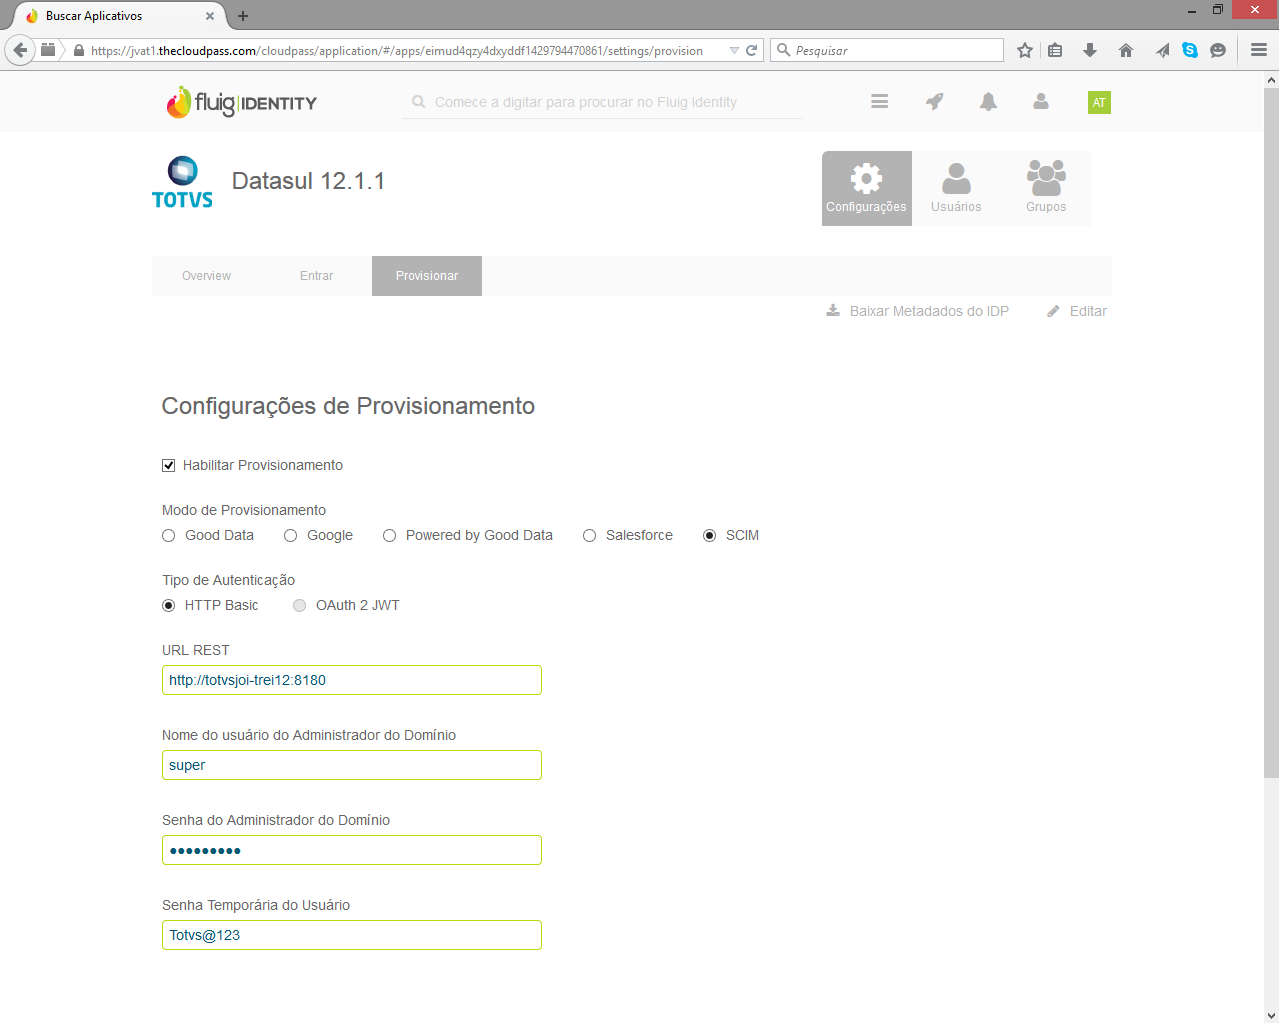
Task: Click the Fluig Identity logo
Action: click(241, 102)
